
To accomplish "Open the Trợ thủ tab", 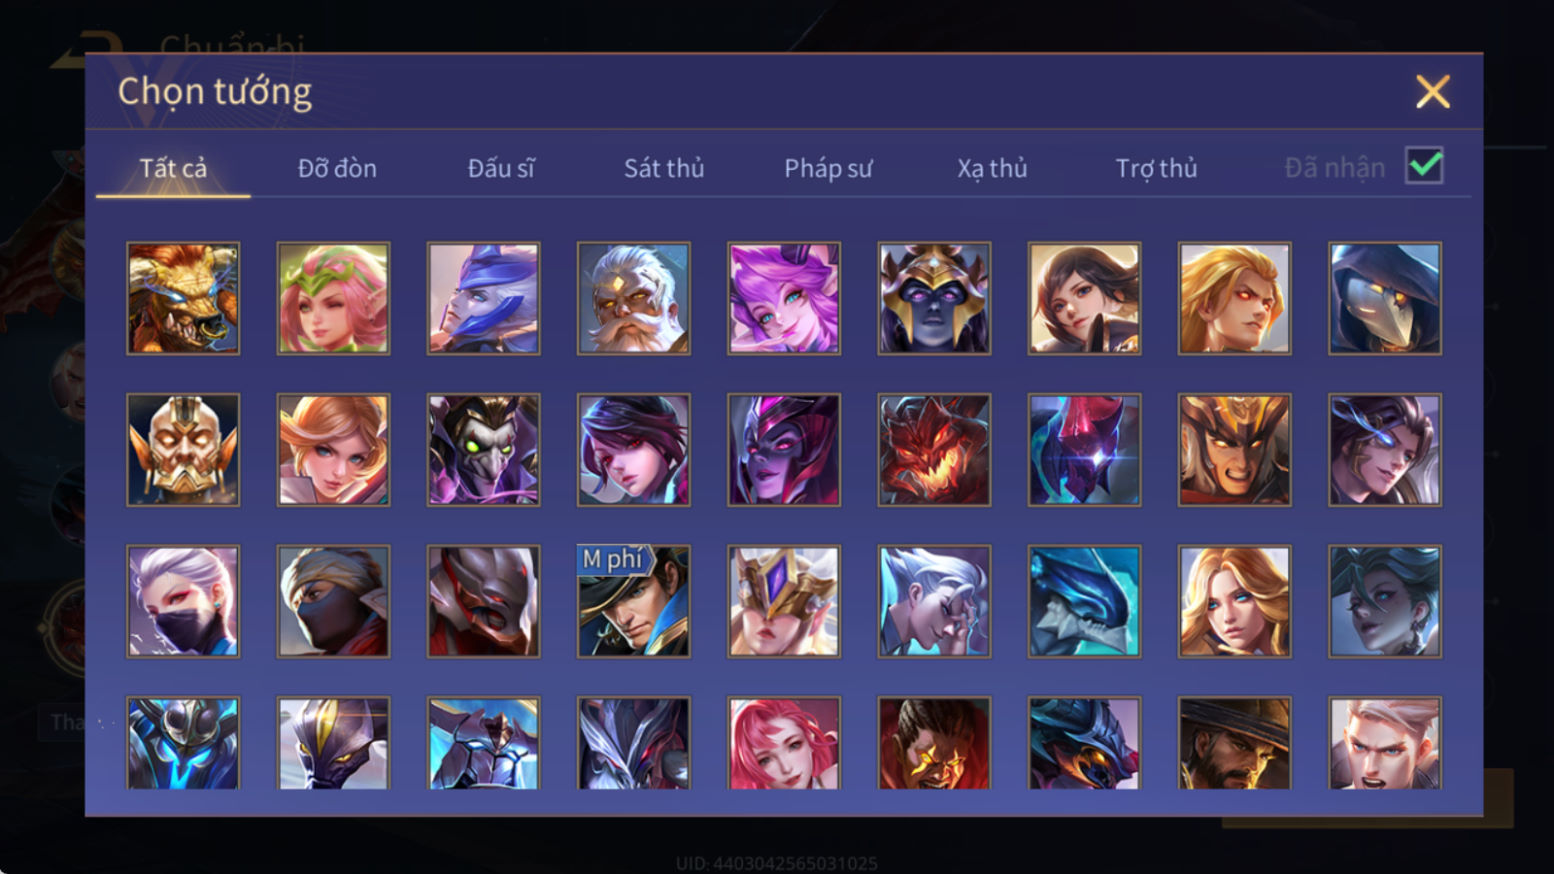I will click(1156, 168).
